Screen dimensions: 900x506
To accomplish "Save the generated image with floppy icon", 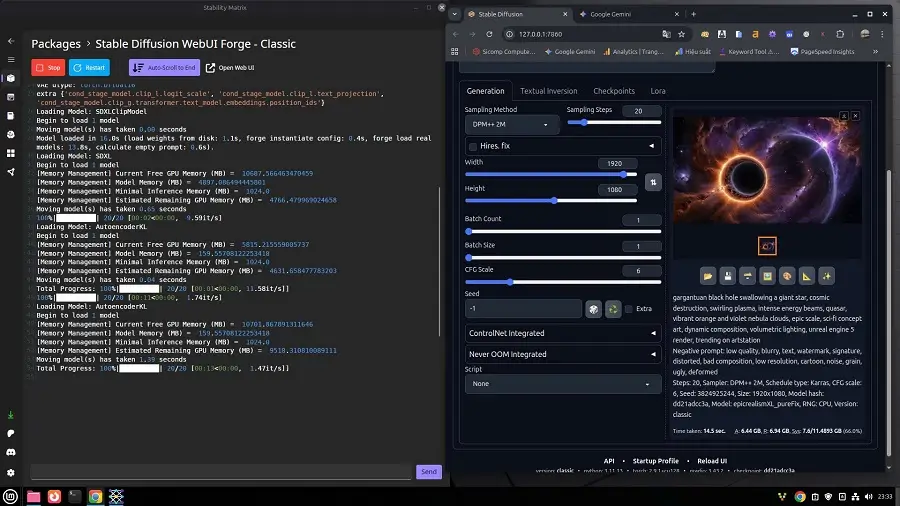I will point(728,276).
